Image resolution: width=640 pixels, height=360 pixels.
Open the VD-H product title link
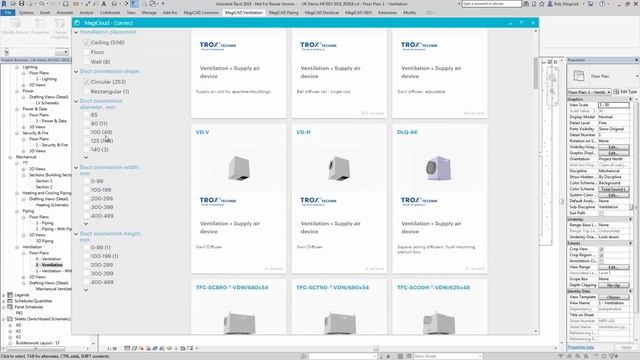tap(303, 132)
